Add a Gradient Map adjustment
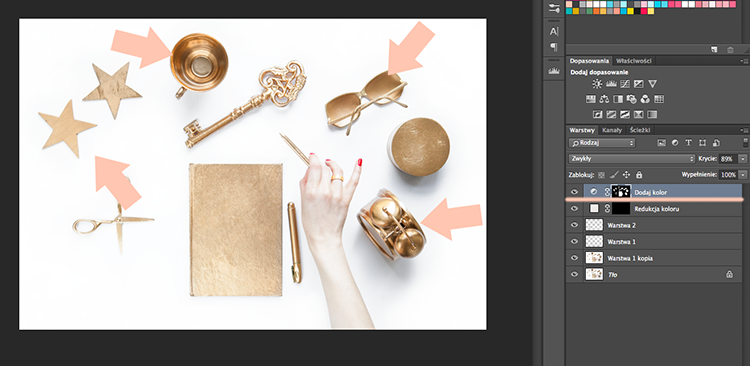 coord(652,114)
